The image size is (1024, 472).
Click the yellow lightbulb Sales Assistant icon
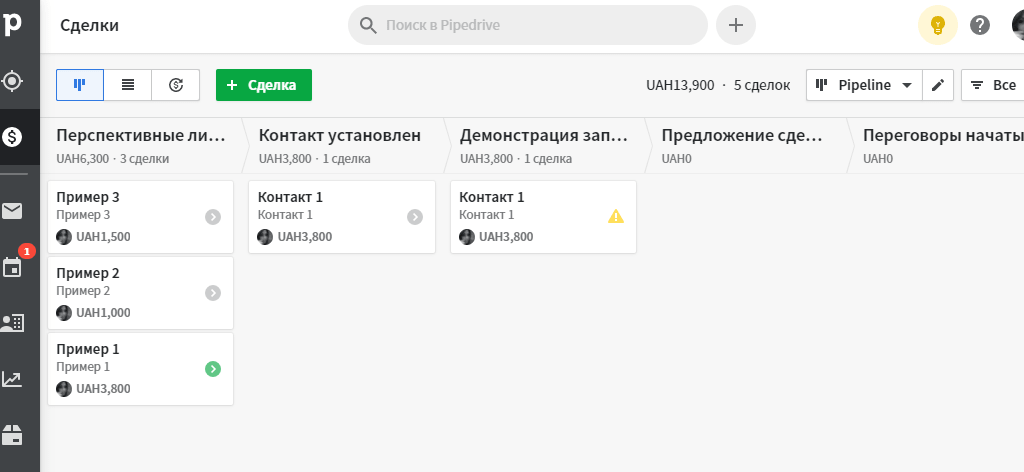point(937,25)
